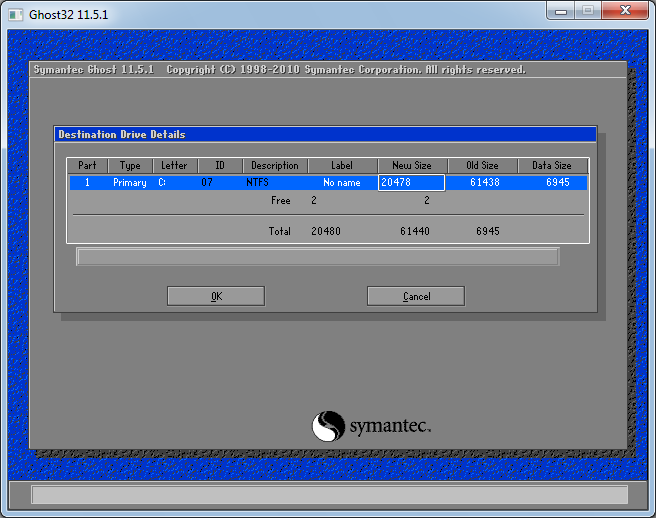Select the Part column header
The image size is (656, 518).
coord(87,166)
